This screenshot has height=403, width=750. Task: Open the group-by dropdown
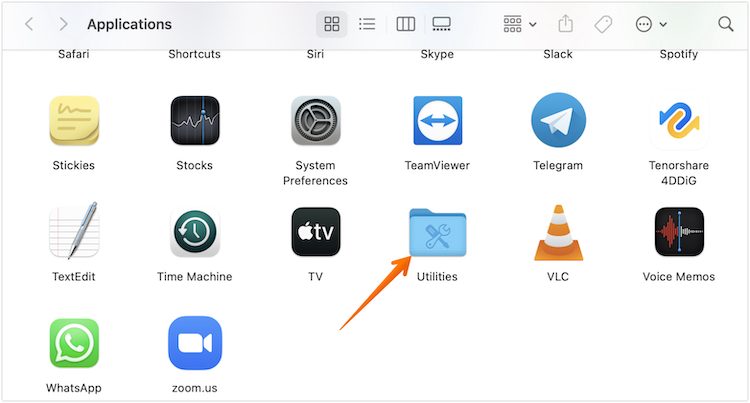[519, 24]
